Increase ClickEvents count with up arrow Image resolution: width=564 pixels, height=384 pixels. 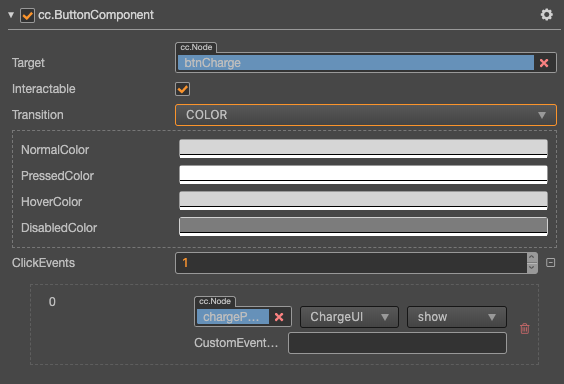532,257
